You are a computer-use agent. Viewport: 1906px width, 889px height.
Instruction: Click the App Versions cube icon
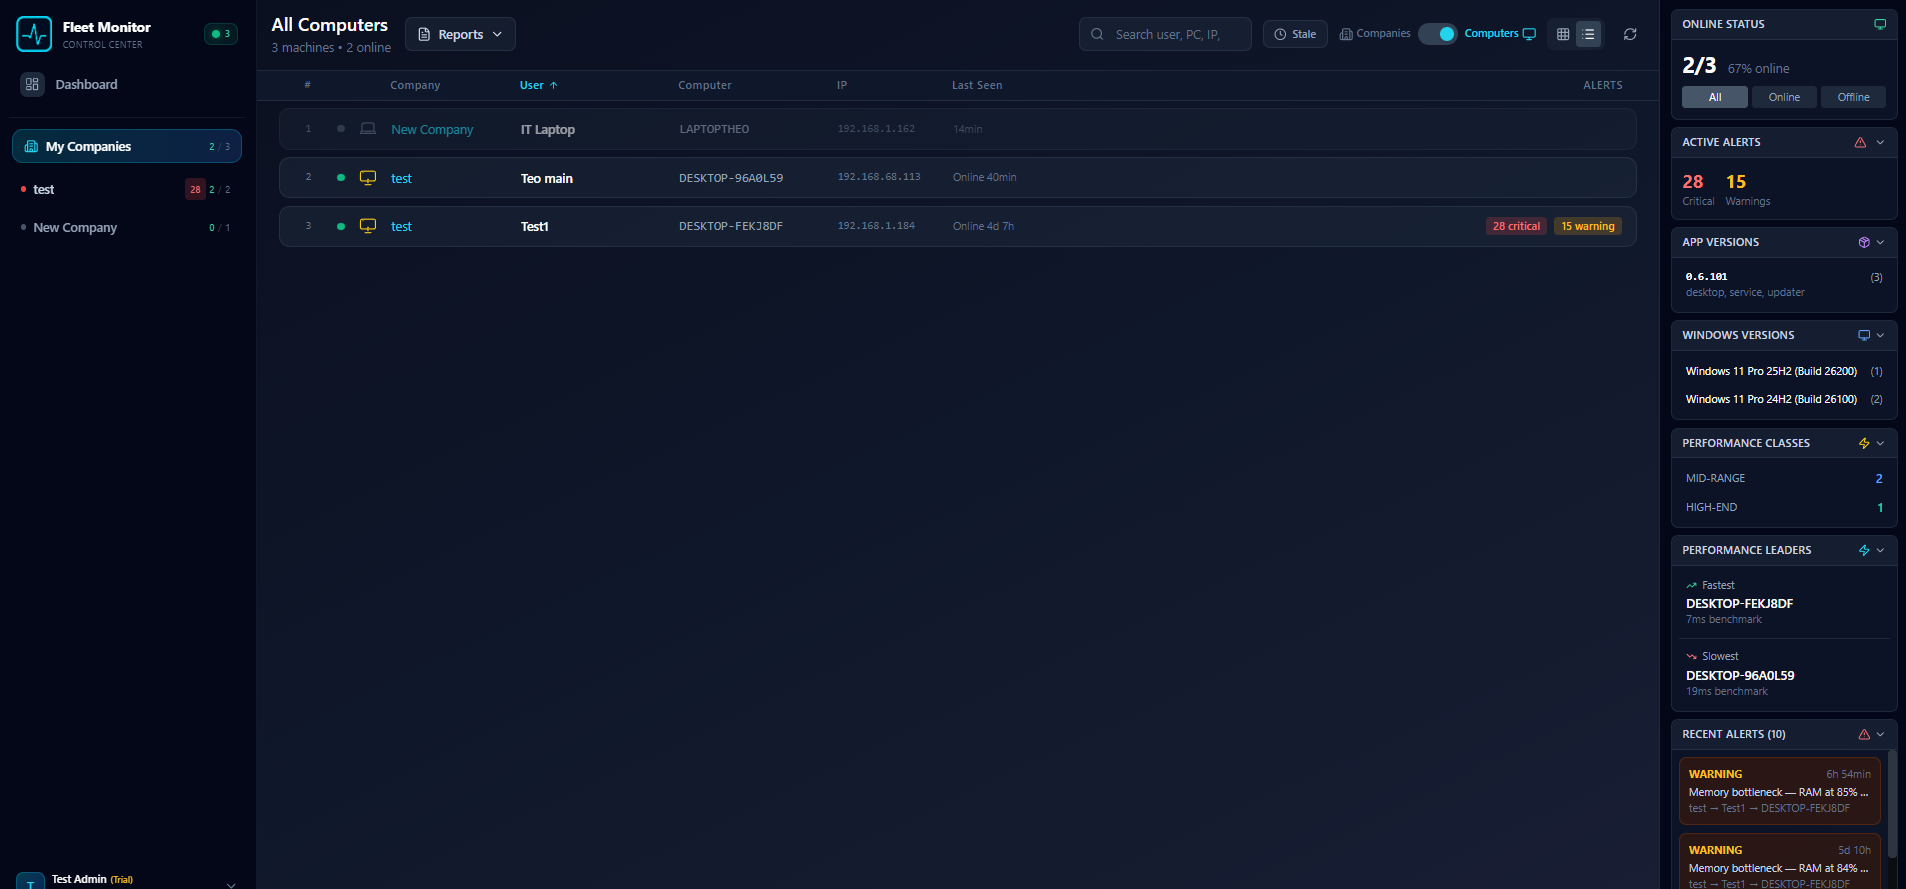1864,242
